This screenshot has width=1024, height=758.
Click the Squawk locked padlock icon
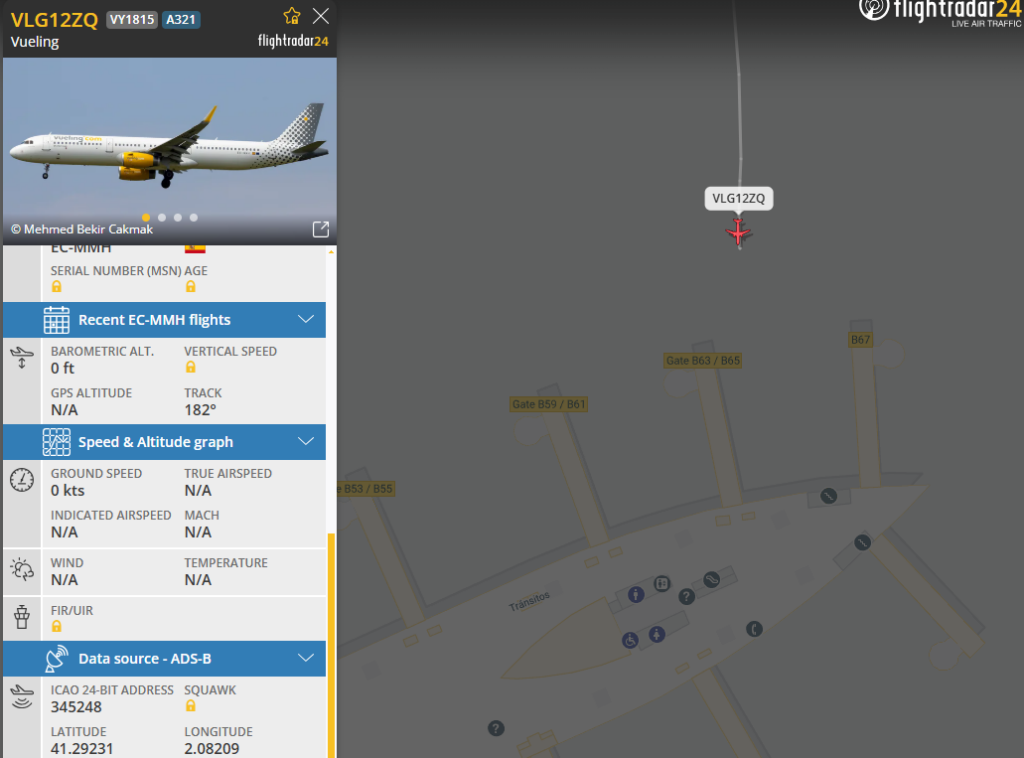click(190, 706)
